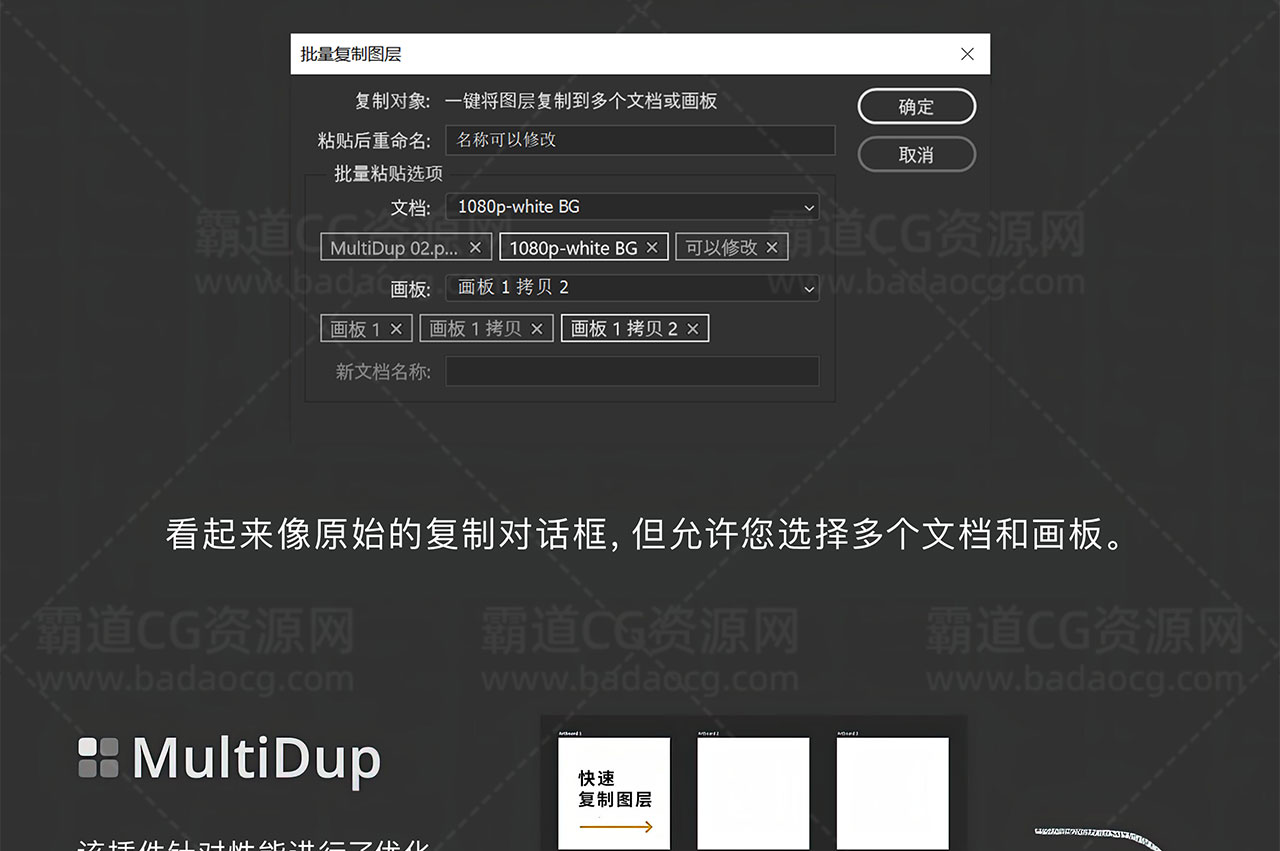The height and width of the screenshot is (851, 1280).
Task: Click the middle blank artboard thumbnail
Action: coord(753,792)
